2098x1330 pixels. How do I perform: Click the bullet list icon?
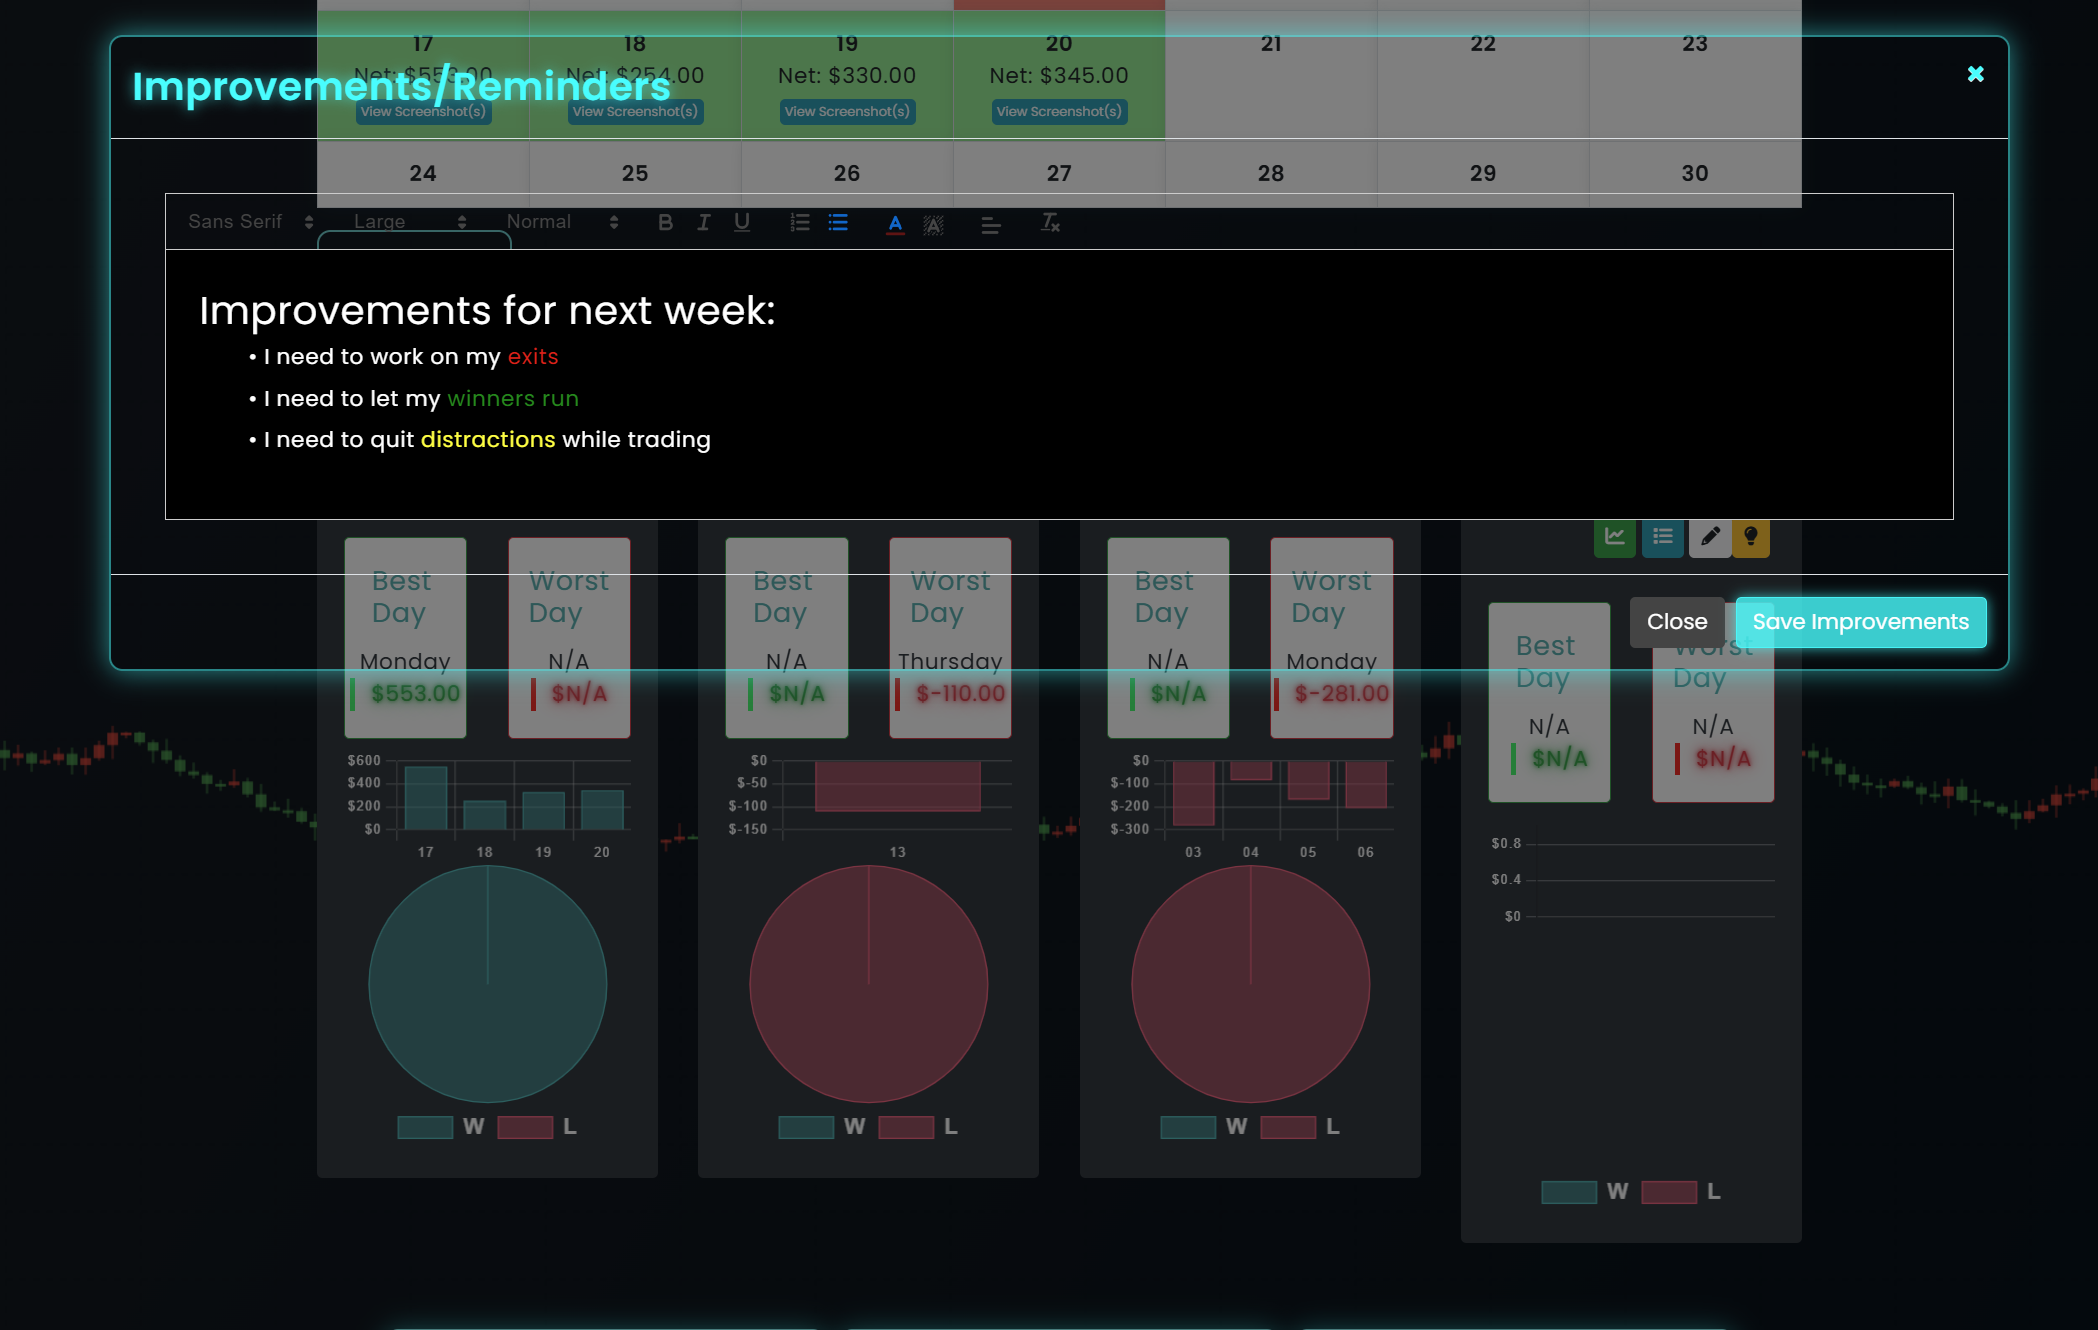coord(838,222)
